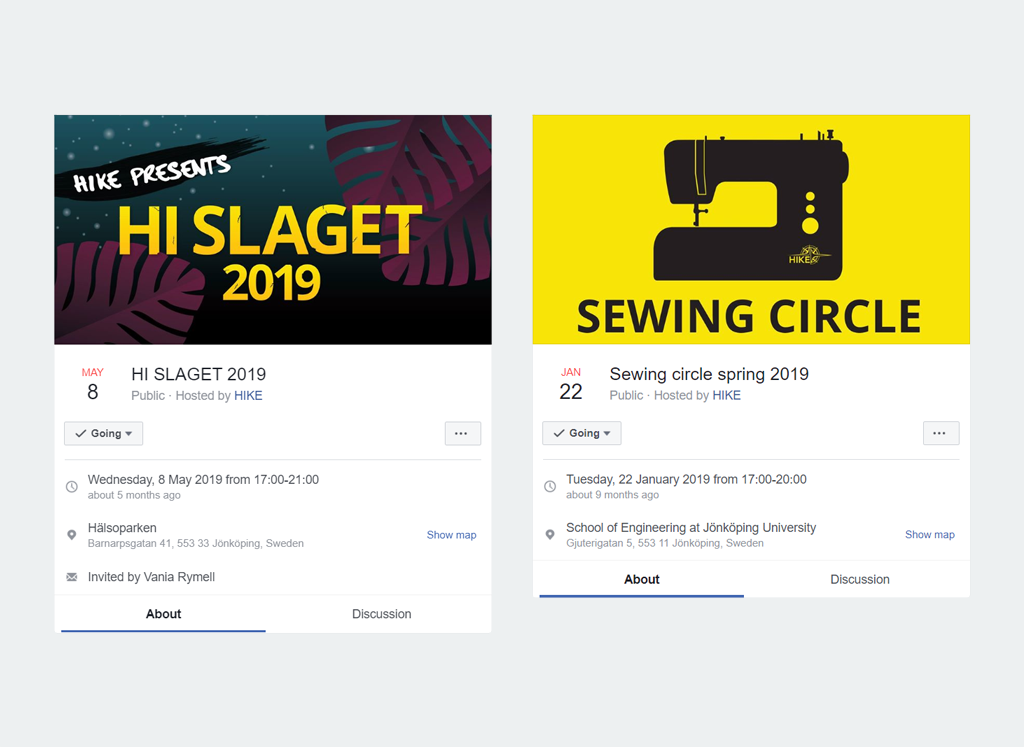
Task: Switch to Discussion tab in Sewing circle event
Action: point(859,579)
